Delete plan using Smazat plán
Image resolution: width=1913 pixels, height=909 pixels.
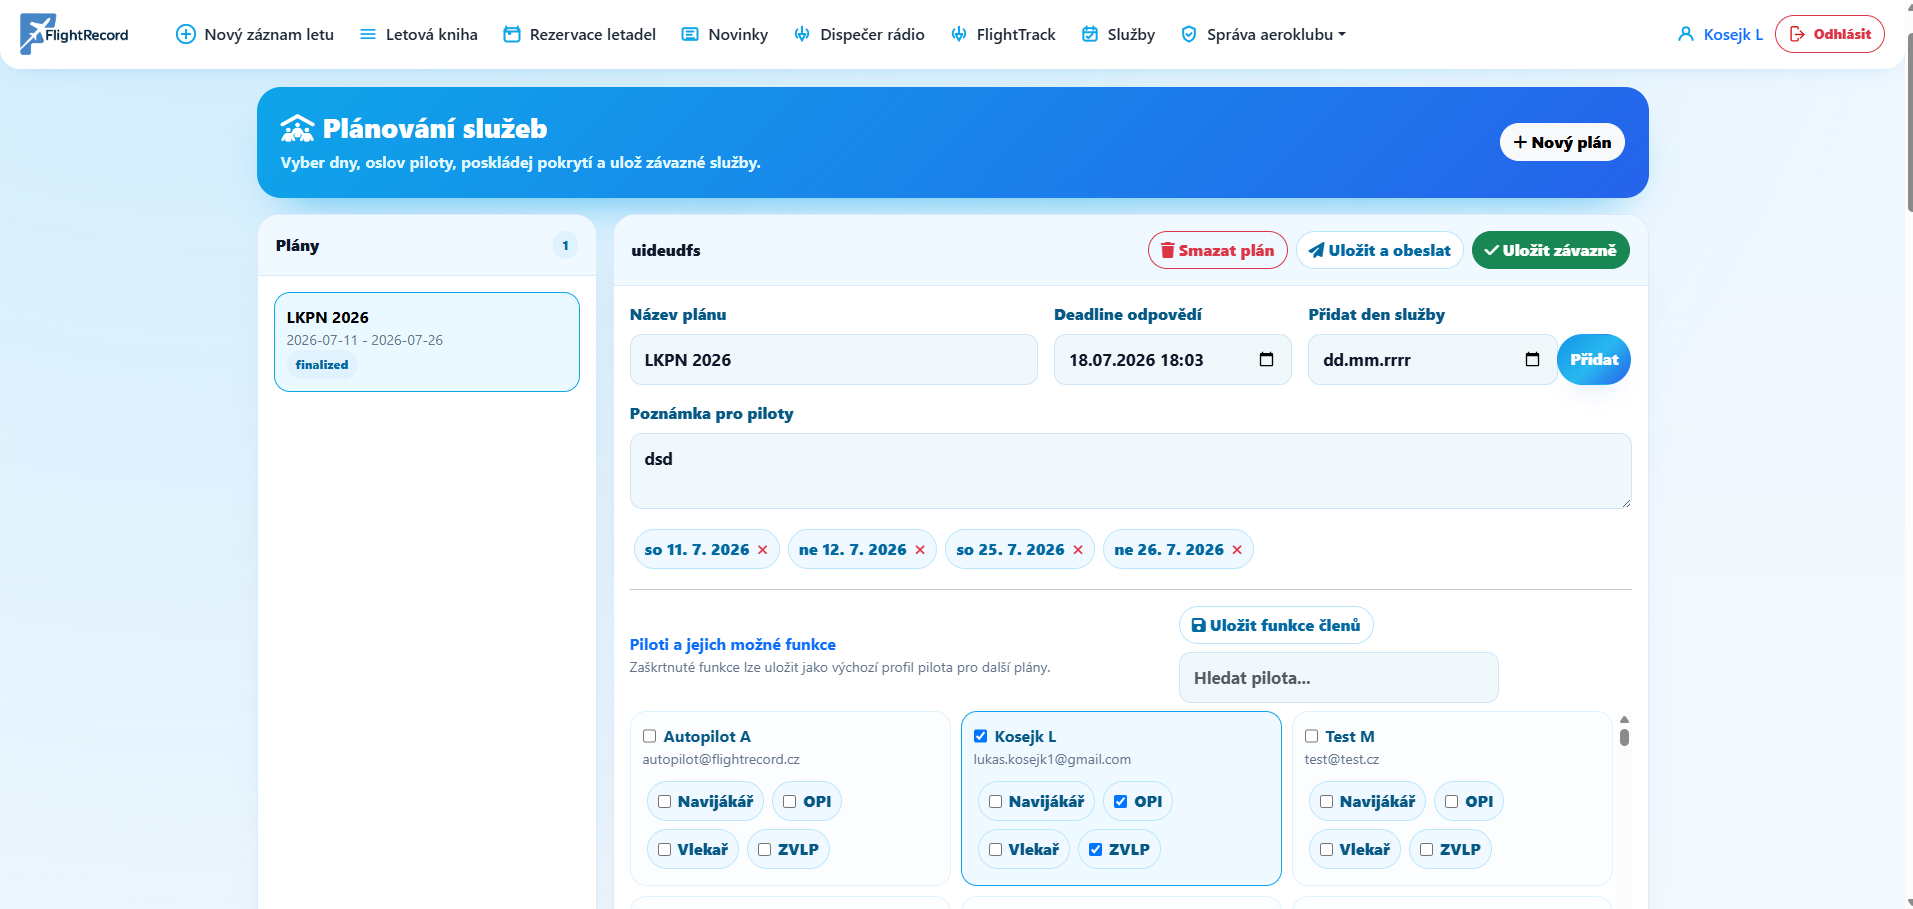click(1217, 250)
